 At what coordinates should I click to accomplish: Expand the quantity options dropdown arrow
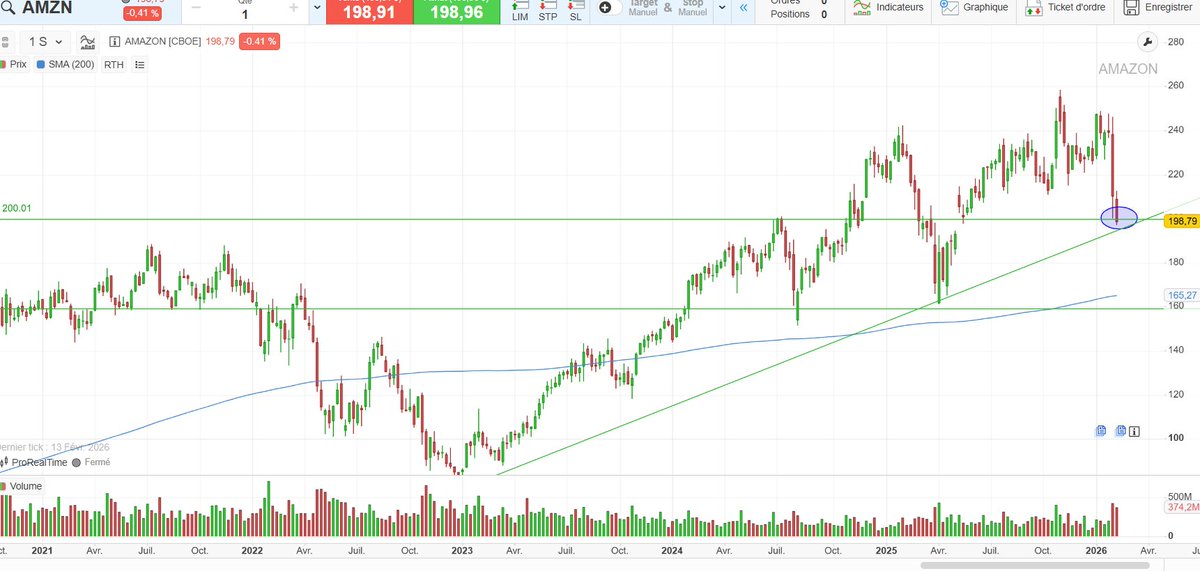(318, 8)
